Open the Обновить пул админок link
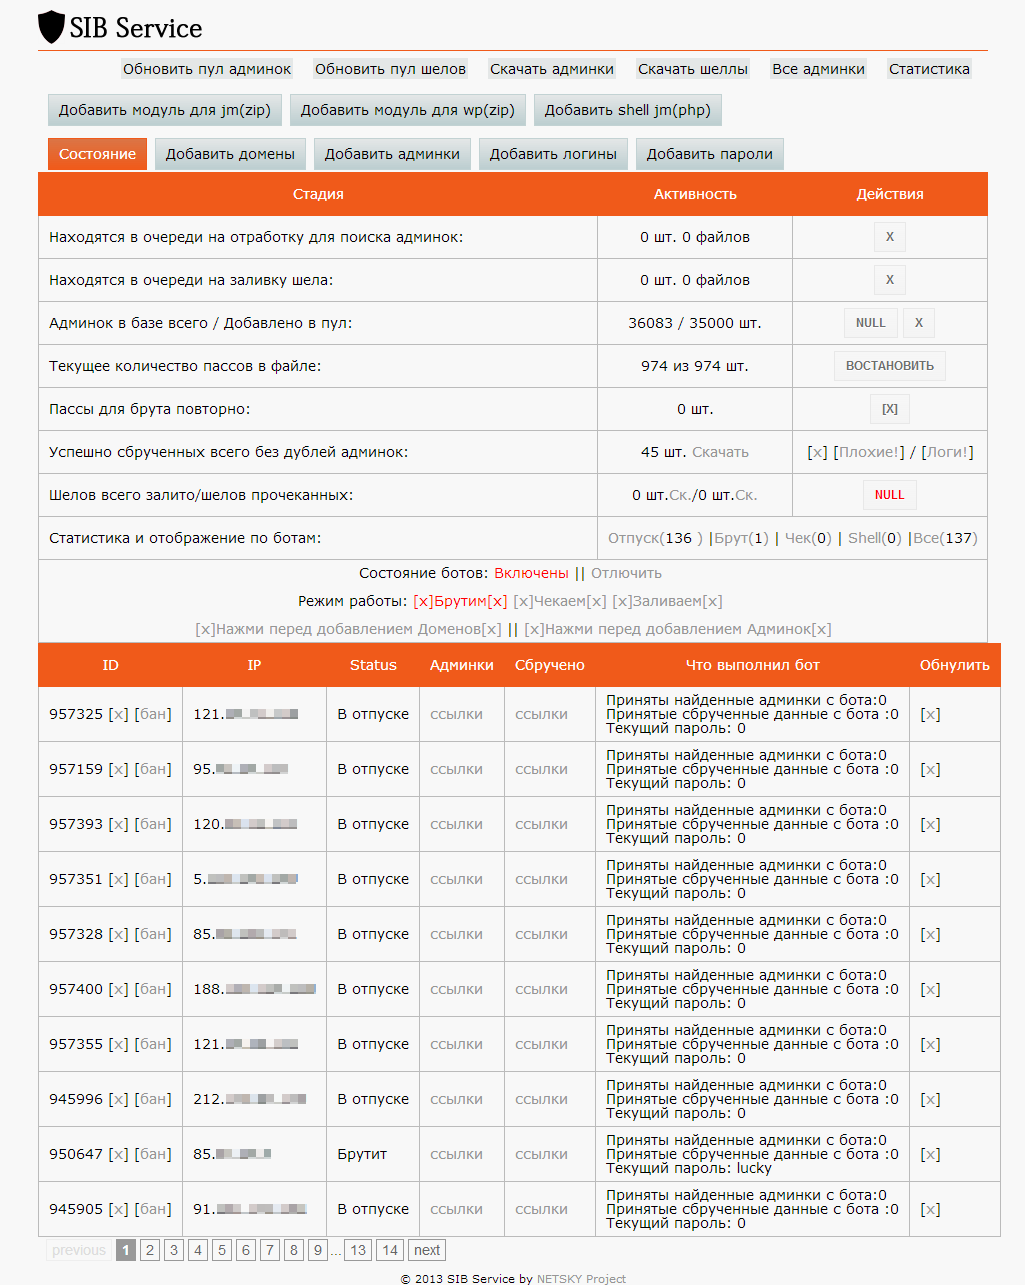The height and width of the screenshot is (1285, 1025). click(x=207, y=69)
